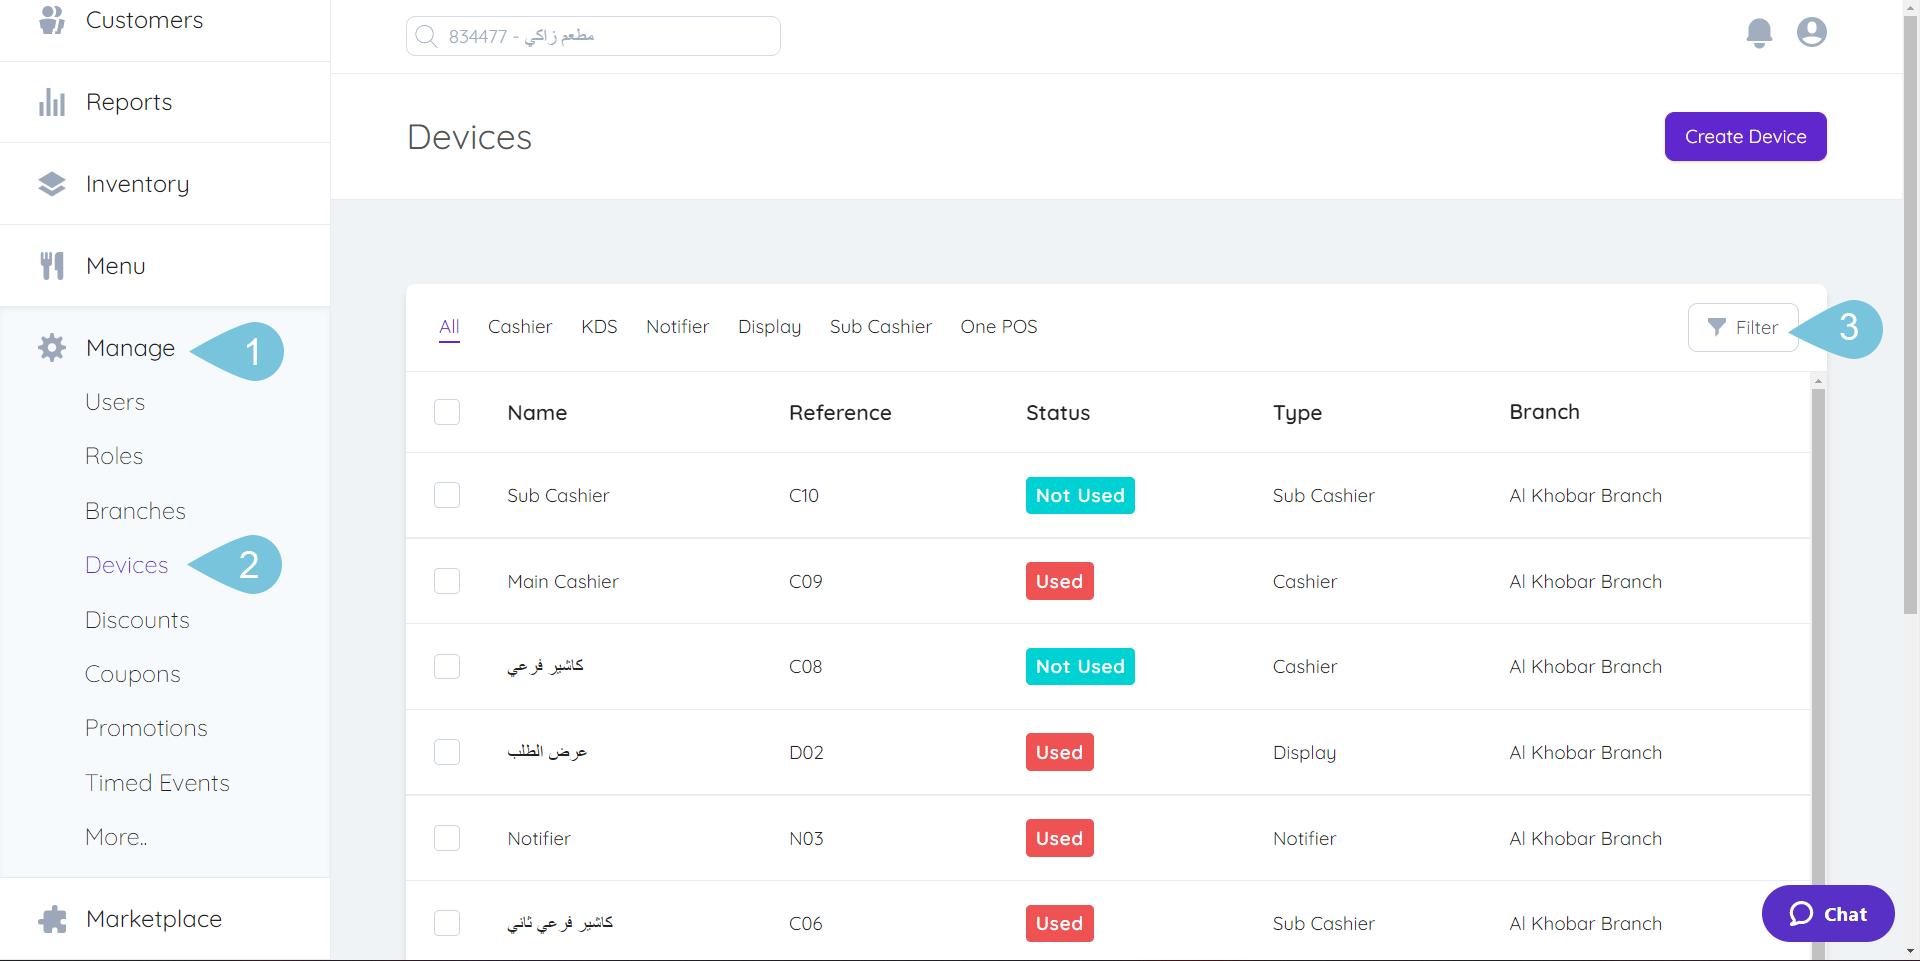Click the Not Used badge for C08
1920x961 pixels.
[1080, 666]
